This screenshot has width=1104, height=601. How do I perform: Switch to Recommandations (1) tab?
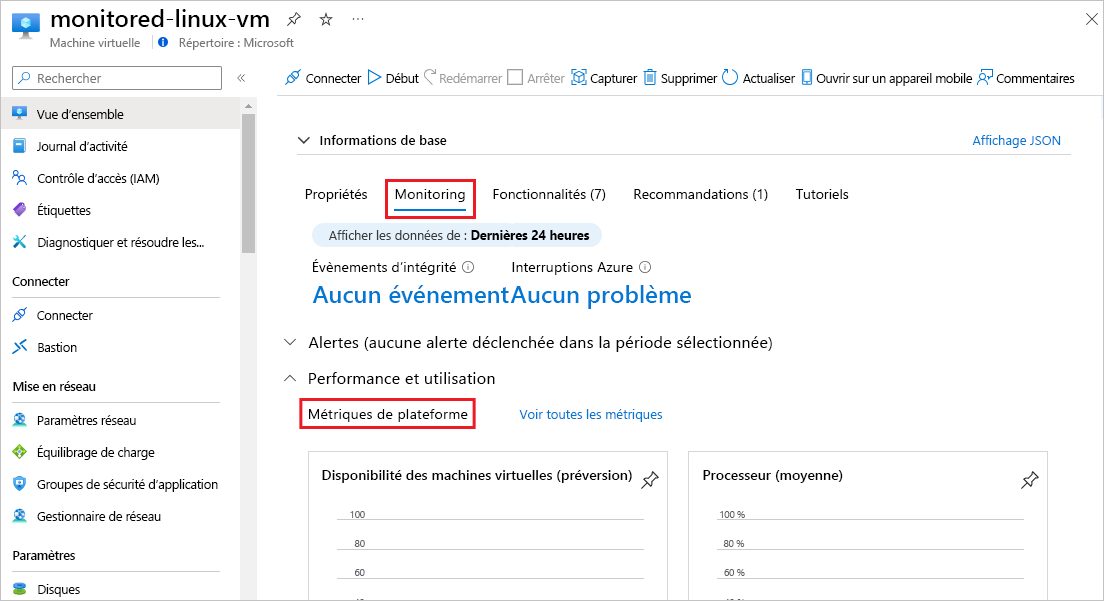[x=701, y=194]
